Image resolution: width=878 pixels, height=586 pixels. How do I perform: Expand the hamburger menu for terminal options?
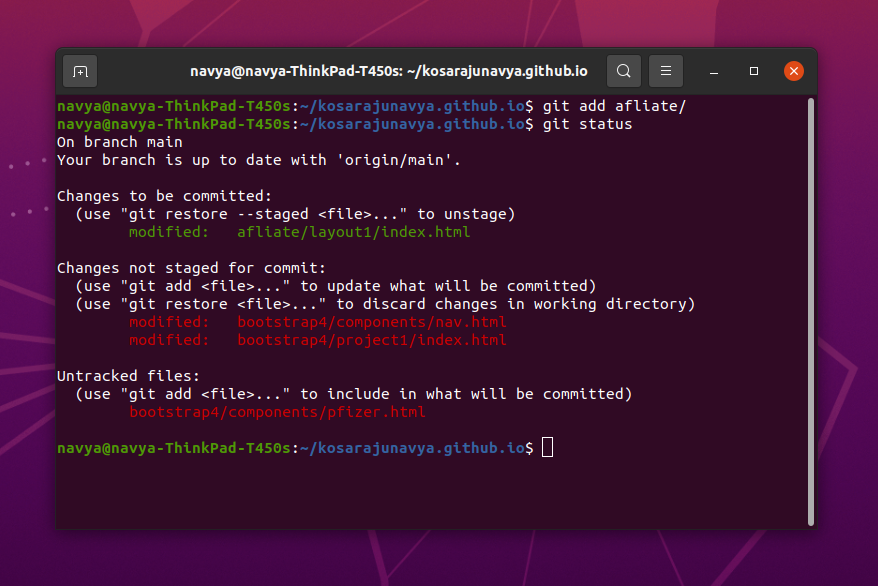(x=665, y=70)
